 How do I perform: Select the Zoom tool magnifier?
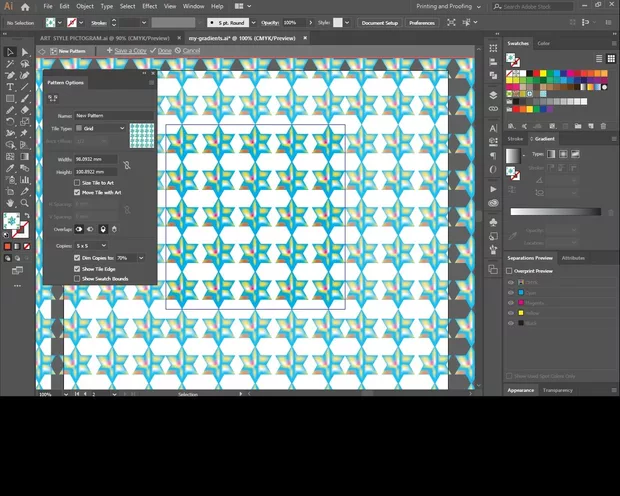click(x=25, y=203)
